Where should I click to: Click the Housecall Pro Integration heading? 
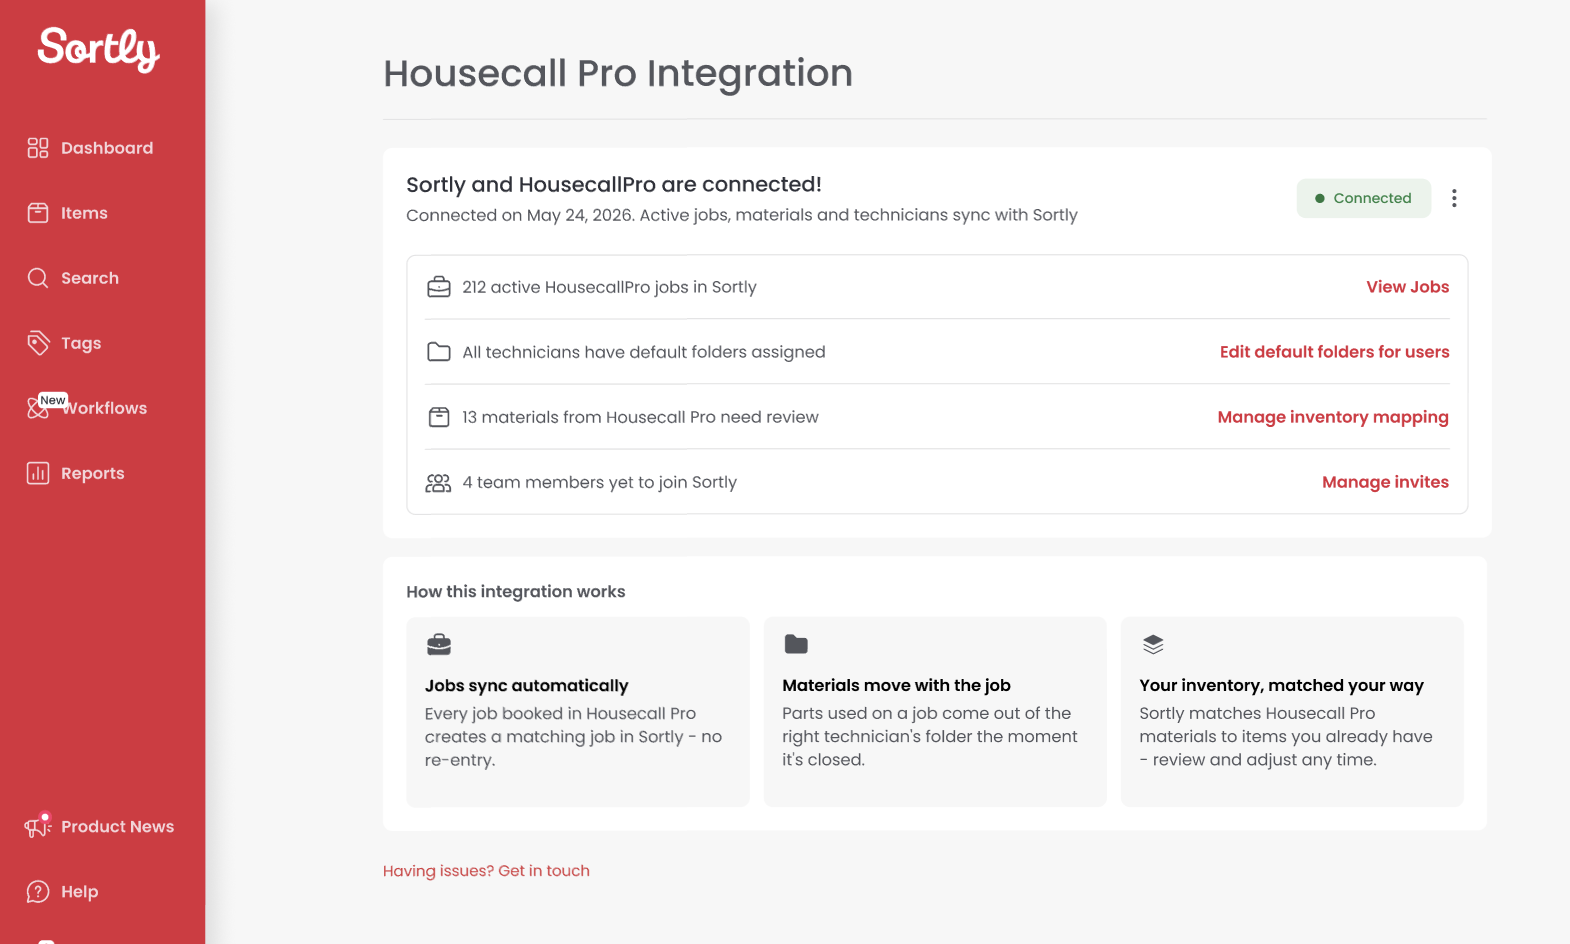[618, 73]
